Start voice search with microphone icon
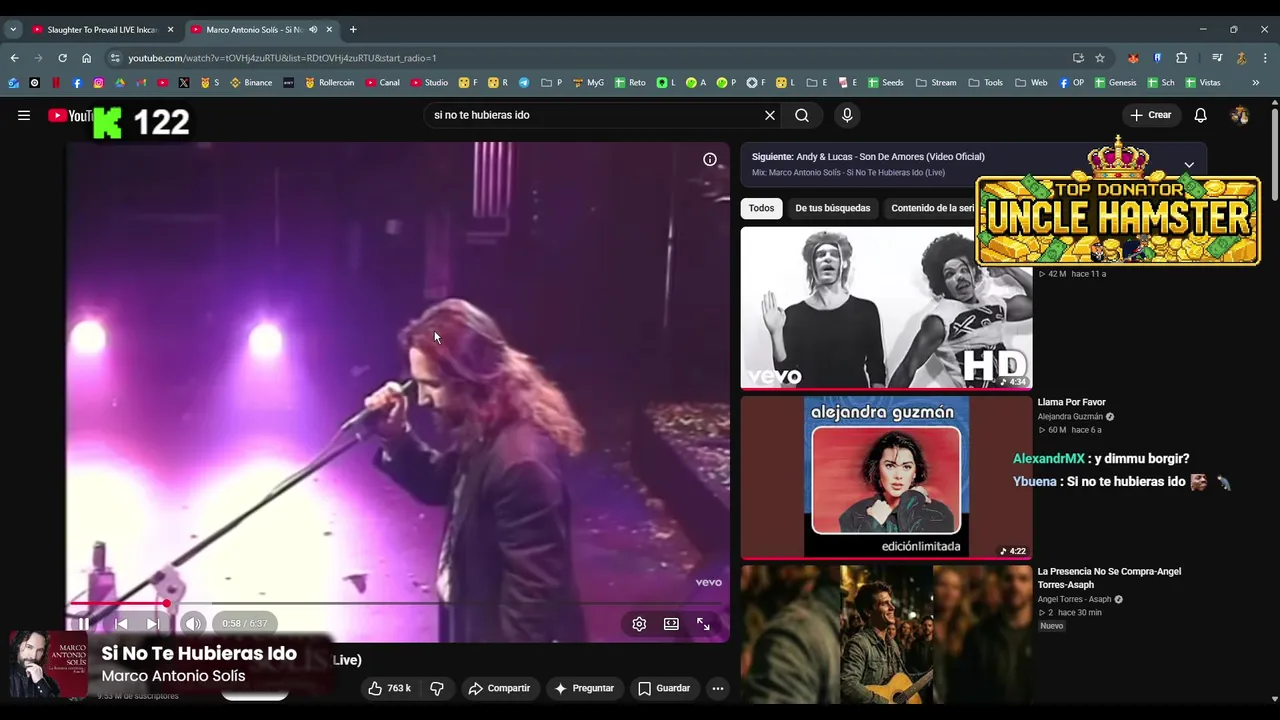 tap(847, 115)
